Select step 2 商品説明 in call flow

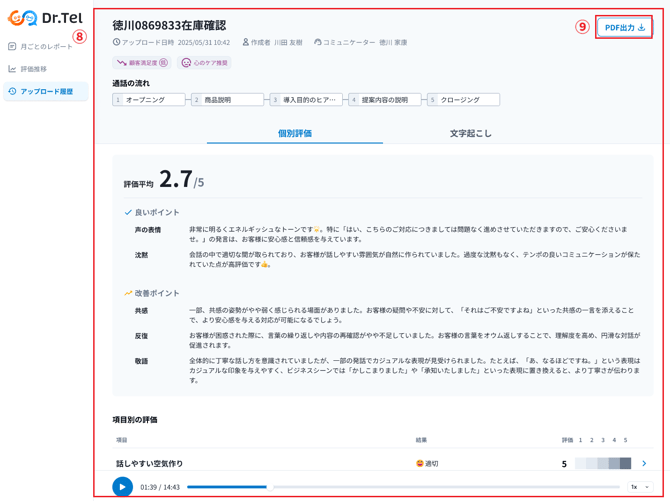point(227,100)
